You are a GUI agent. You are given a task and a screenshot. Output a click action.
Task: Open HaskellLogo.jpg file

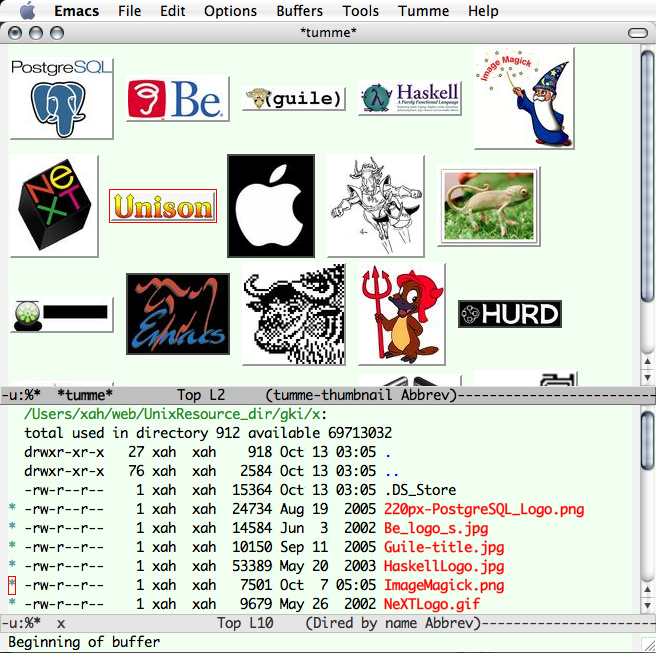(x=444, y=566)
